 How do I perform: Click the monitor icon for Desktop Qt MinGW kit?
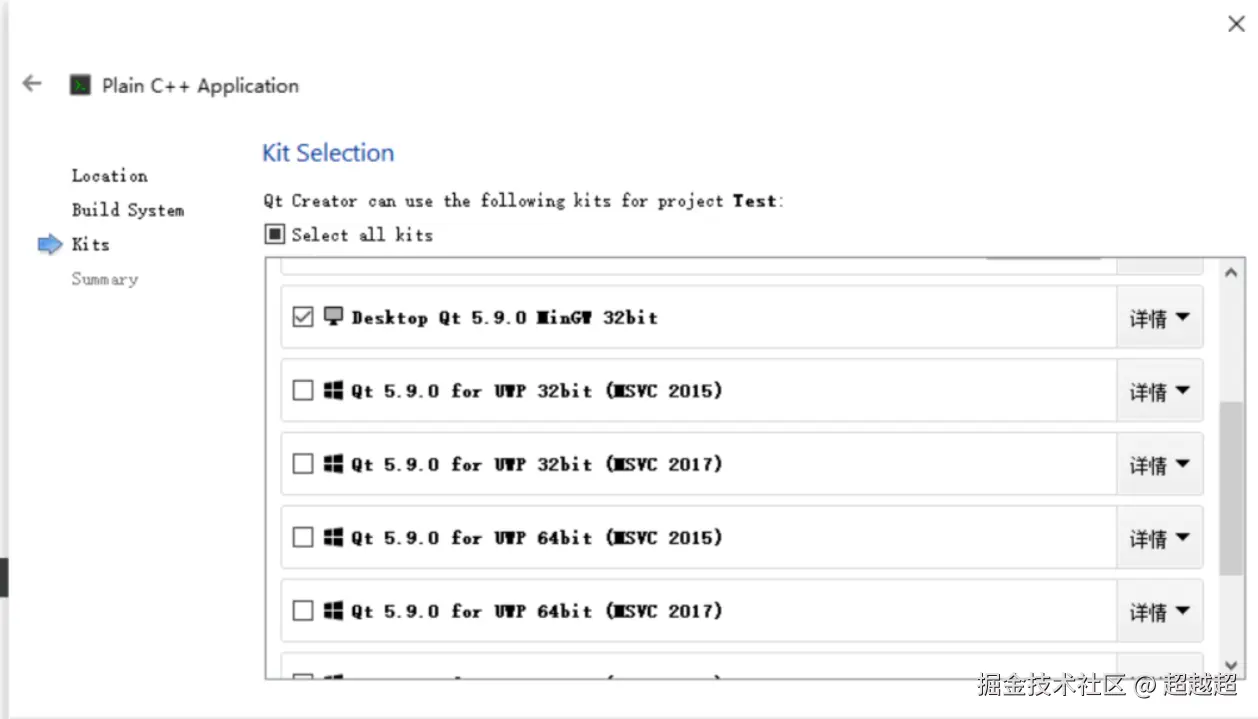pyautogui.click(x=333, y=317)
